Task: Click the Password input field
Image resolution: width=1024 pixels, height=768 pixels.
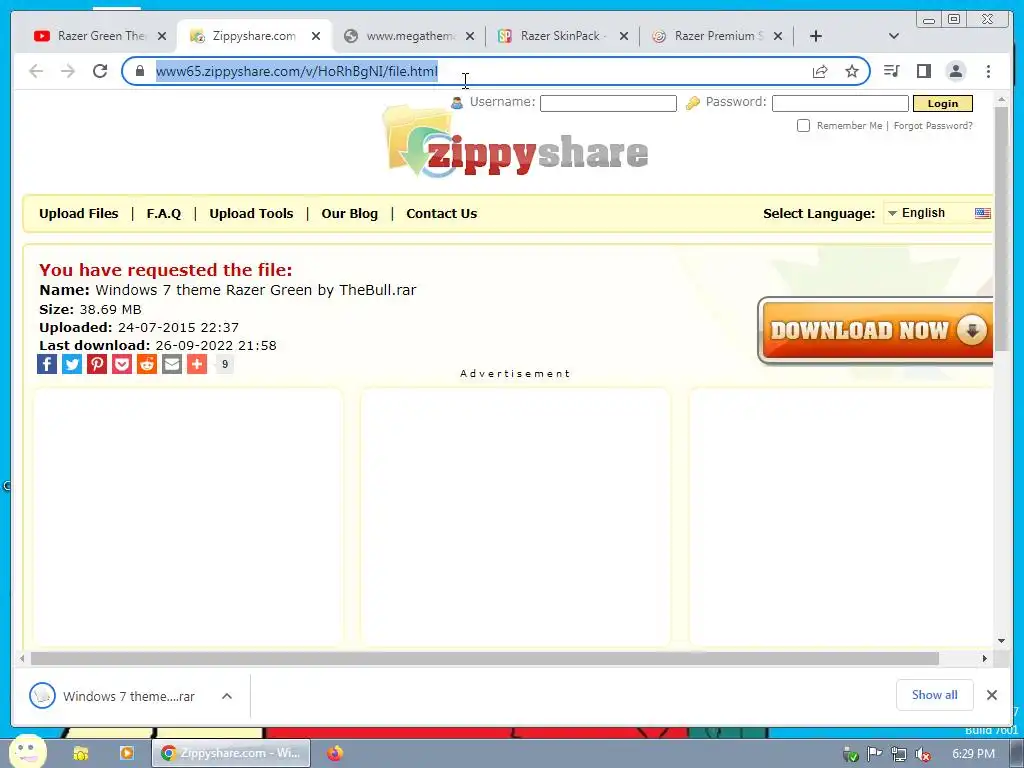Action: pyautogui.click(x=840, y=103)
